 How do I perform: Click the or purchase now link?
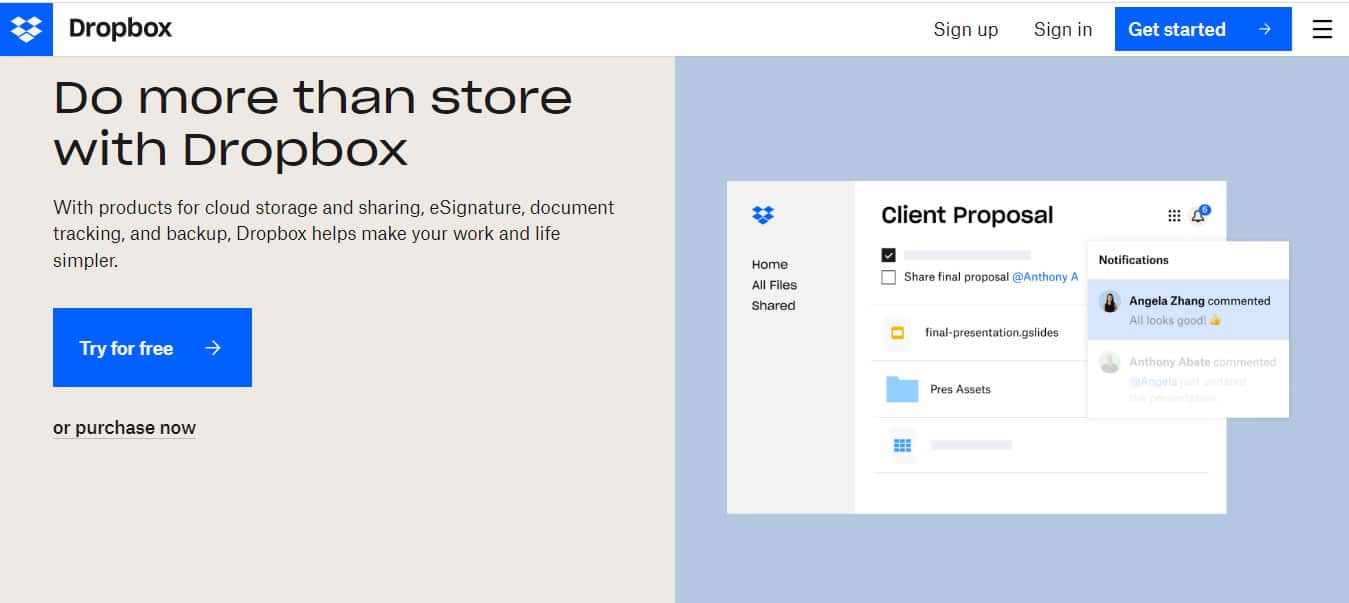[124, 428]
